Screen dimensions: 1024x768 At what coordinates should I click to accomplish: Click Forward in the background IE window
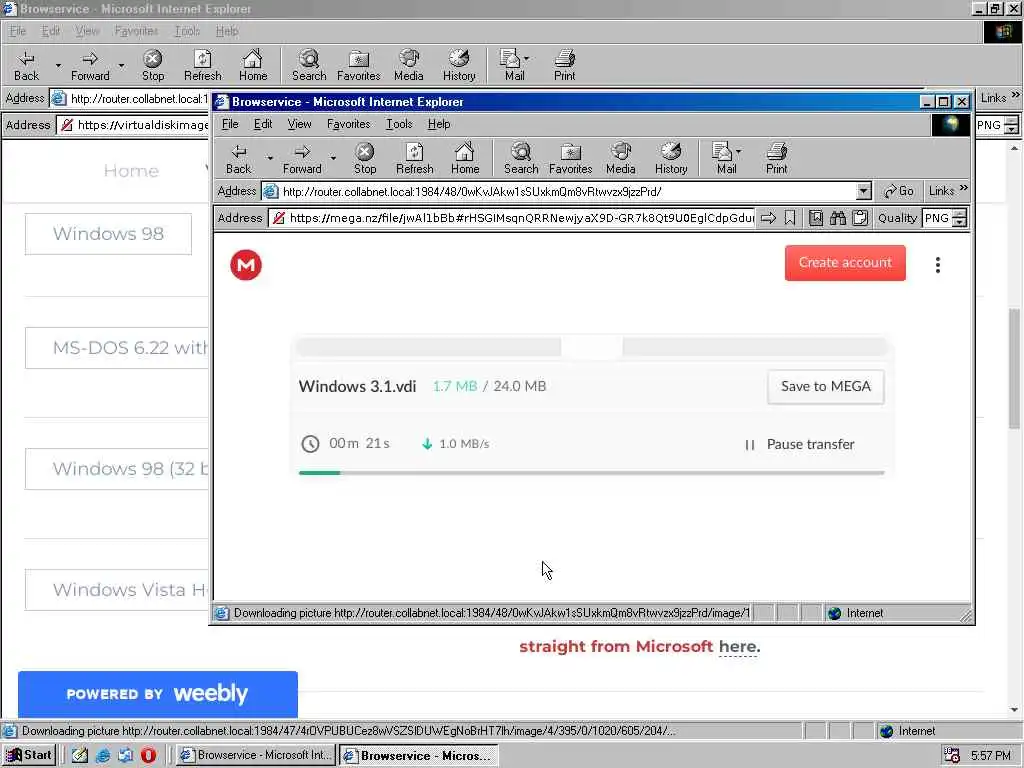click(x=90, y=66)
